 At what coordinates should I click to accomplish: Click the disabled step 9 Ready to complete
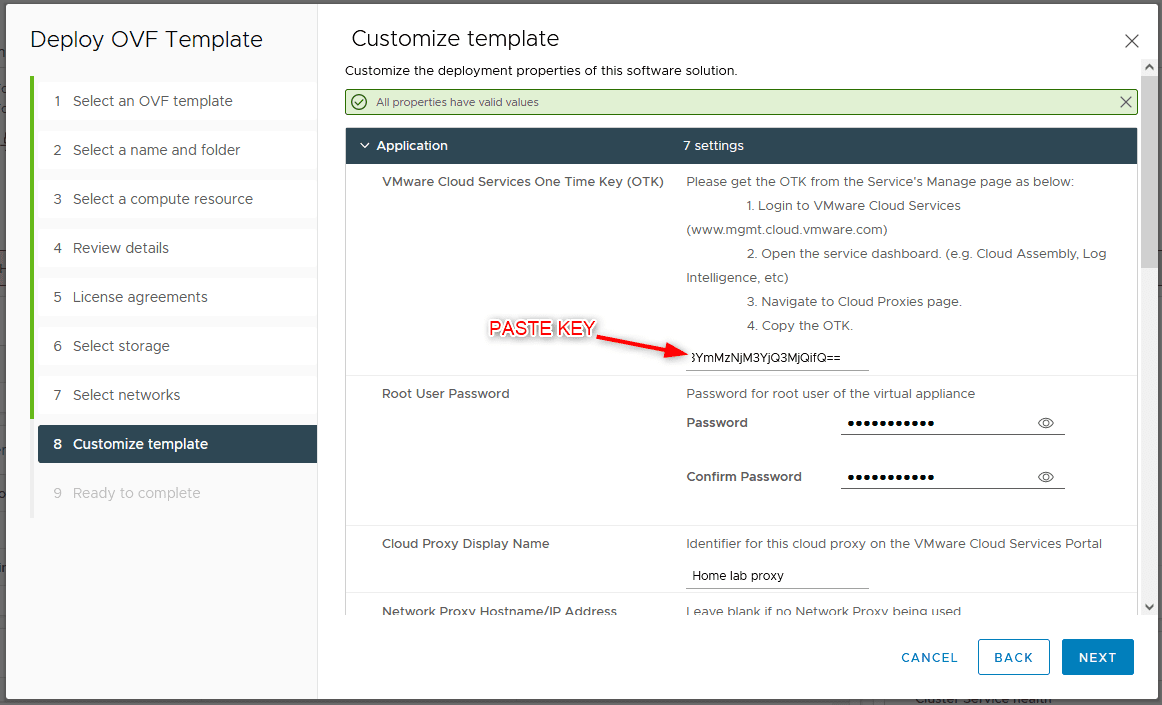click(176, 493)
